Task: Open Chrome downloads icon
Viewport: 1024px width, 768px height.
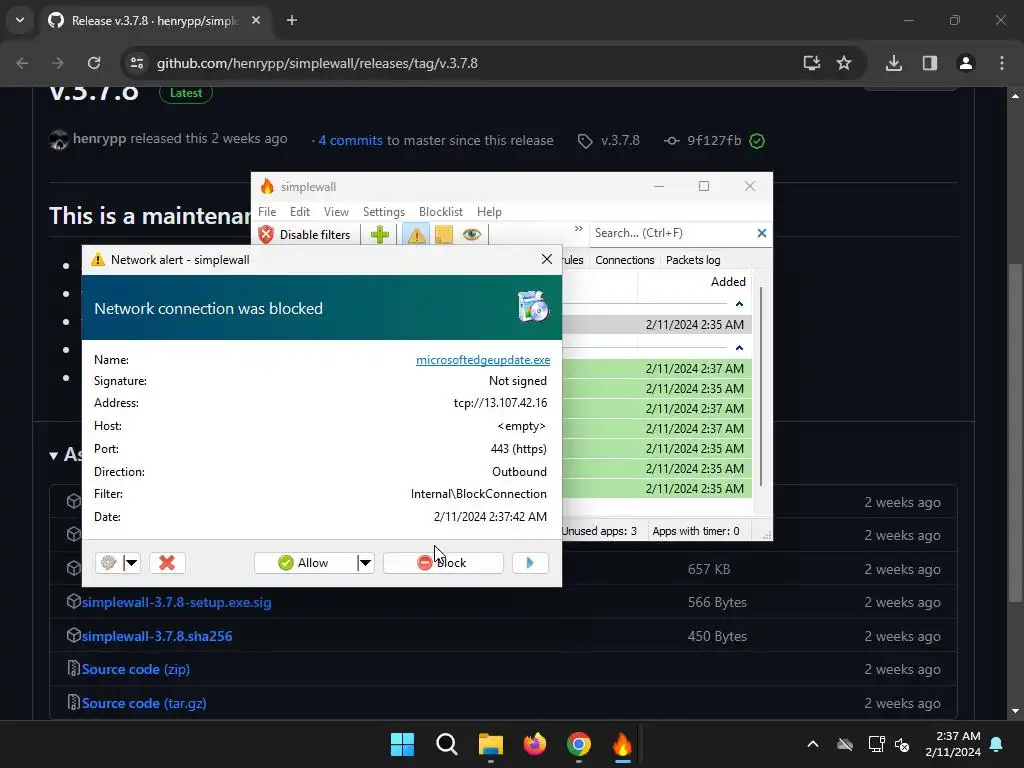Action: pyautogui.click(x=894, y=63)
